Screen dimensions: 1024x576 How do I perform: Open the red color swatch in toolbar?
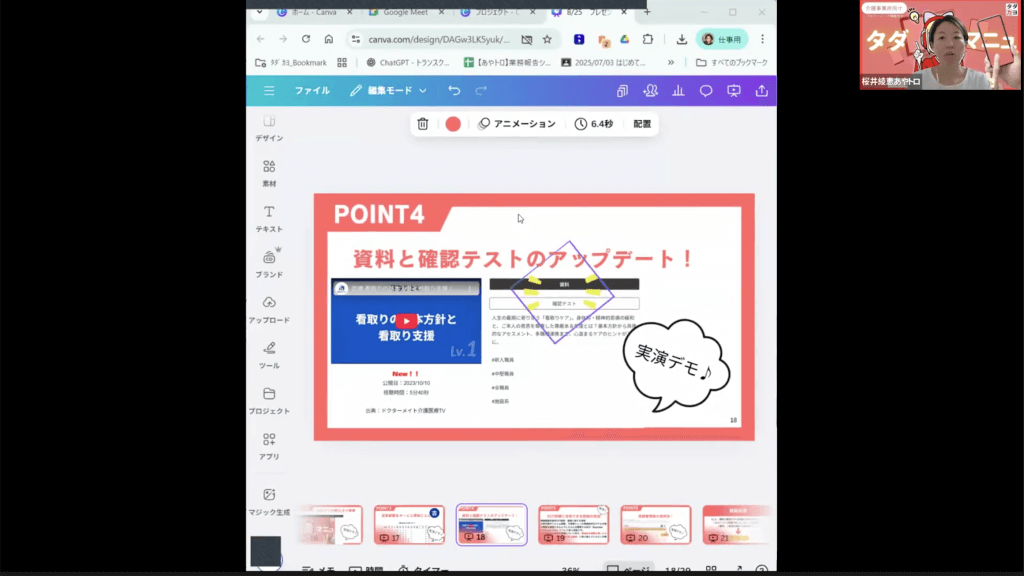(453, 124)
